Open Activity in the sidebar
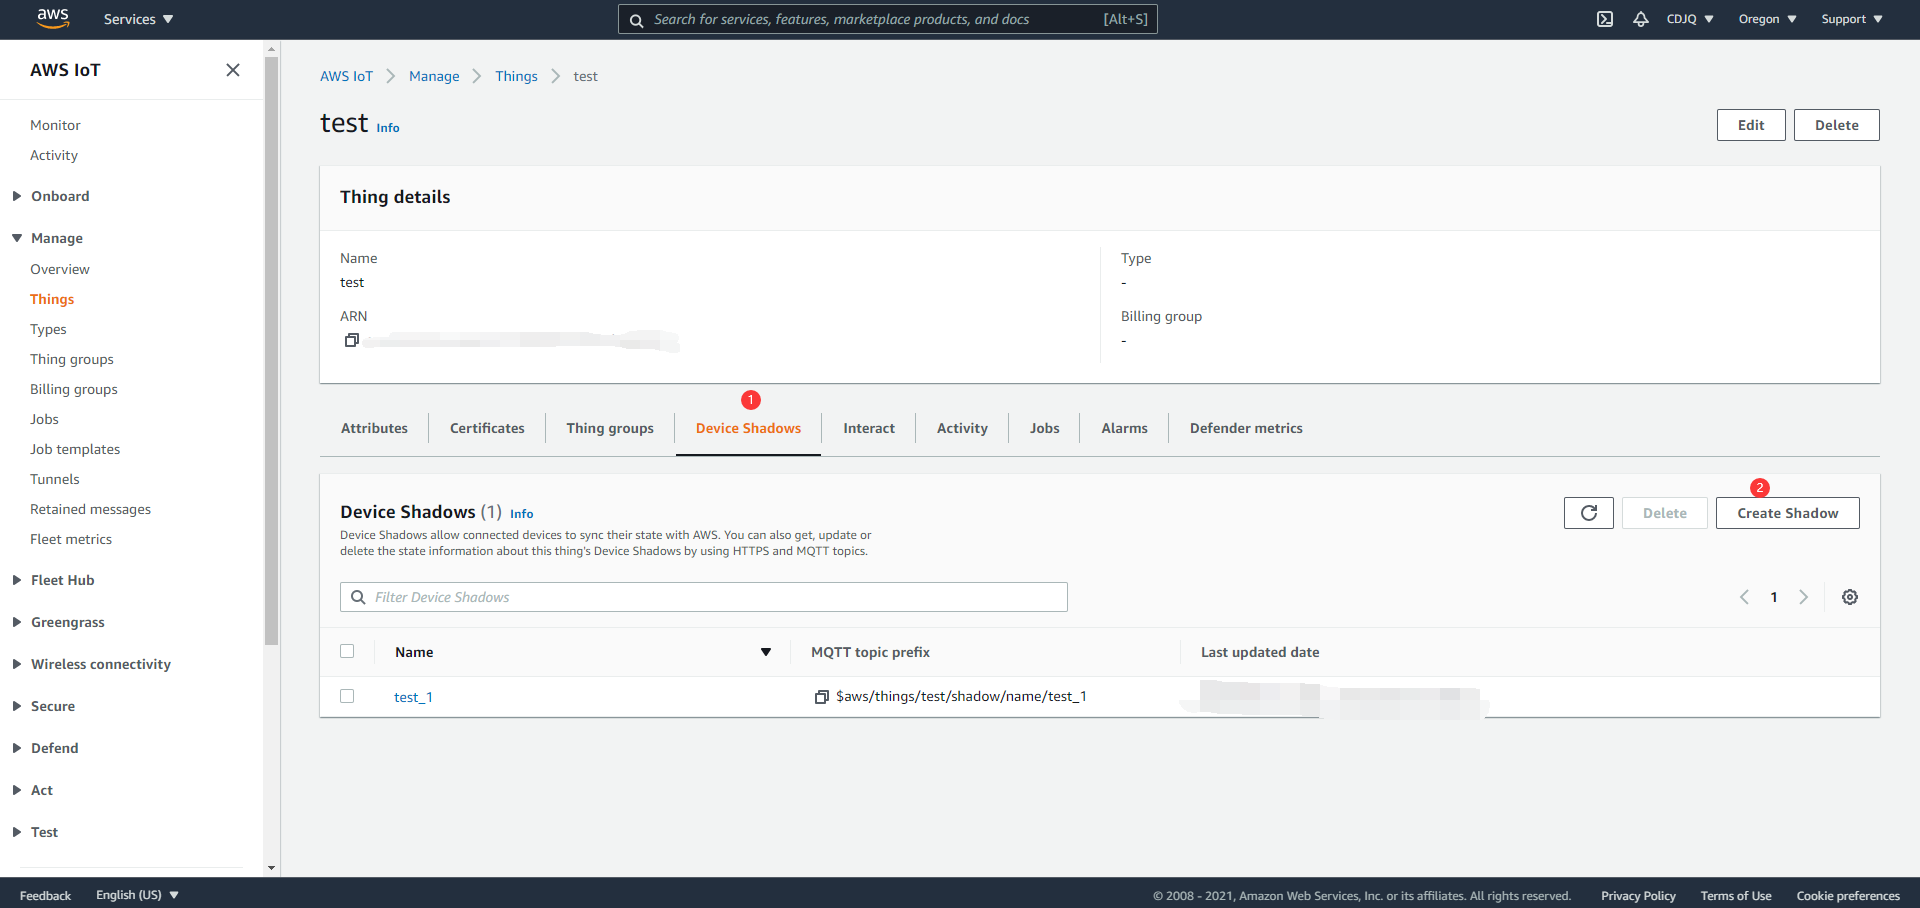The image size is (1920, 908). 54,155
